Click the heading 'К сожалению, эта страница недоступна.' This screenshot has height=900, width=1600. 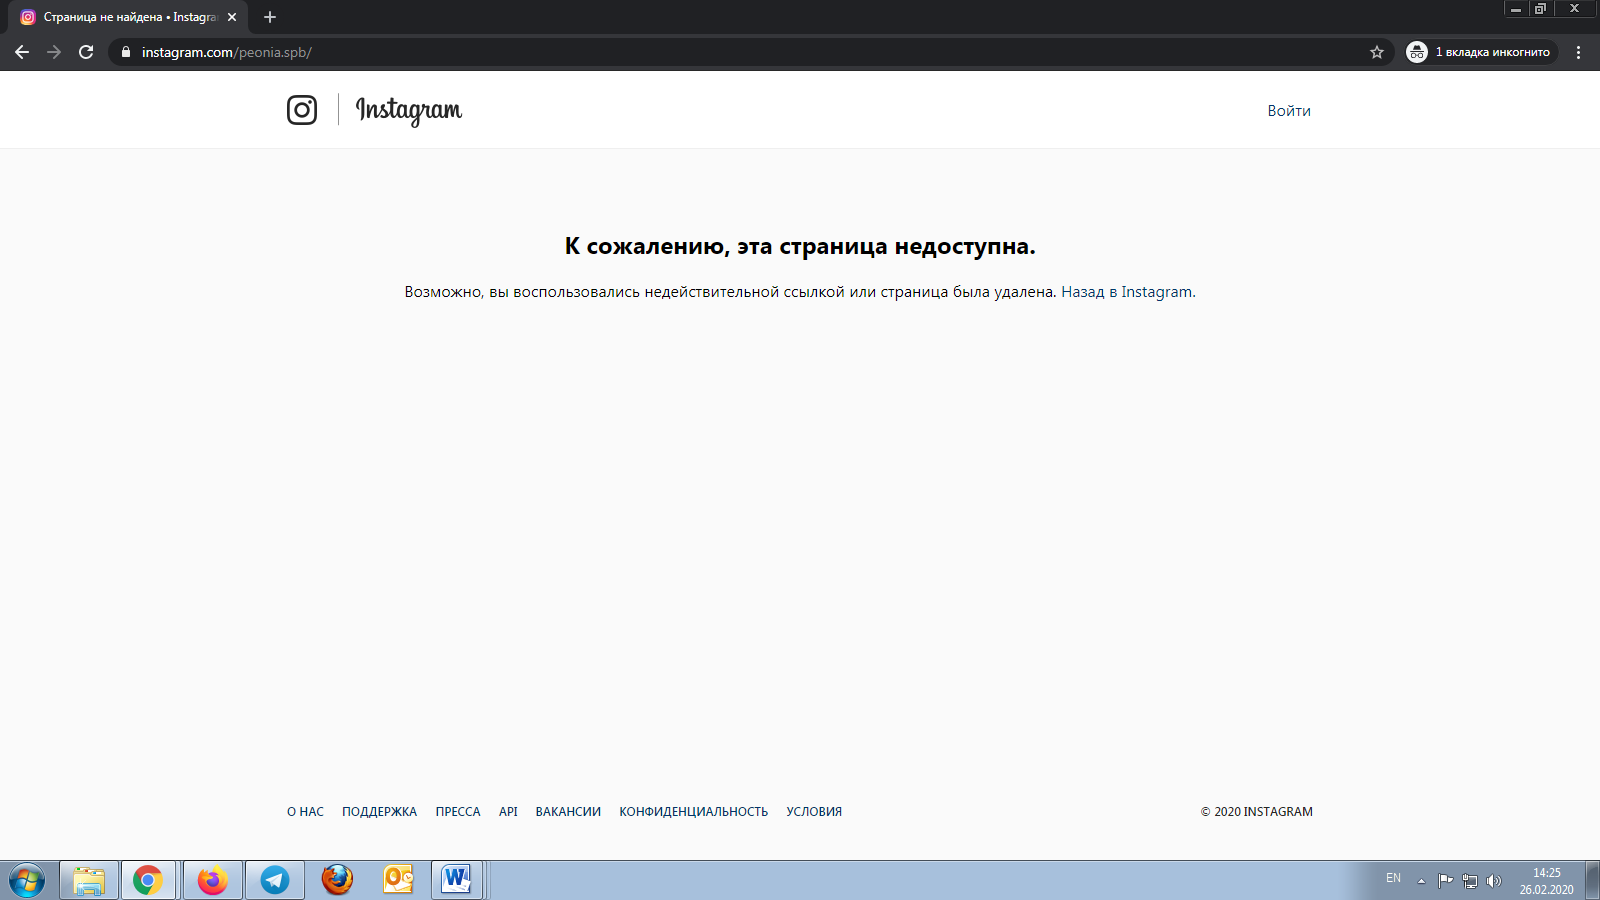pyautogui.click(x=800, y=246)
